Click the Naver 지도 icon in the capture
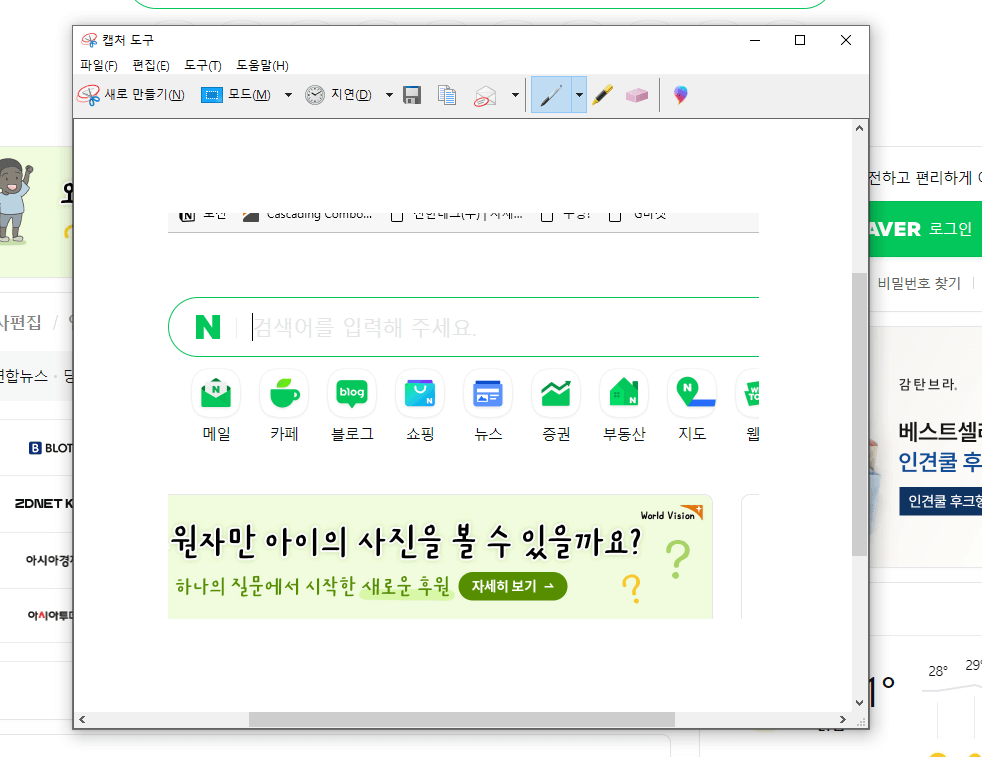Image resolution: width=982 pixels, height=757 pixels. point(691,393)
